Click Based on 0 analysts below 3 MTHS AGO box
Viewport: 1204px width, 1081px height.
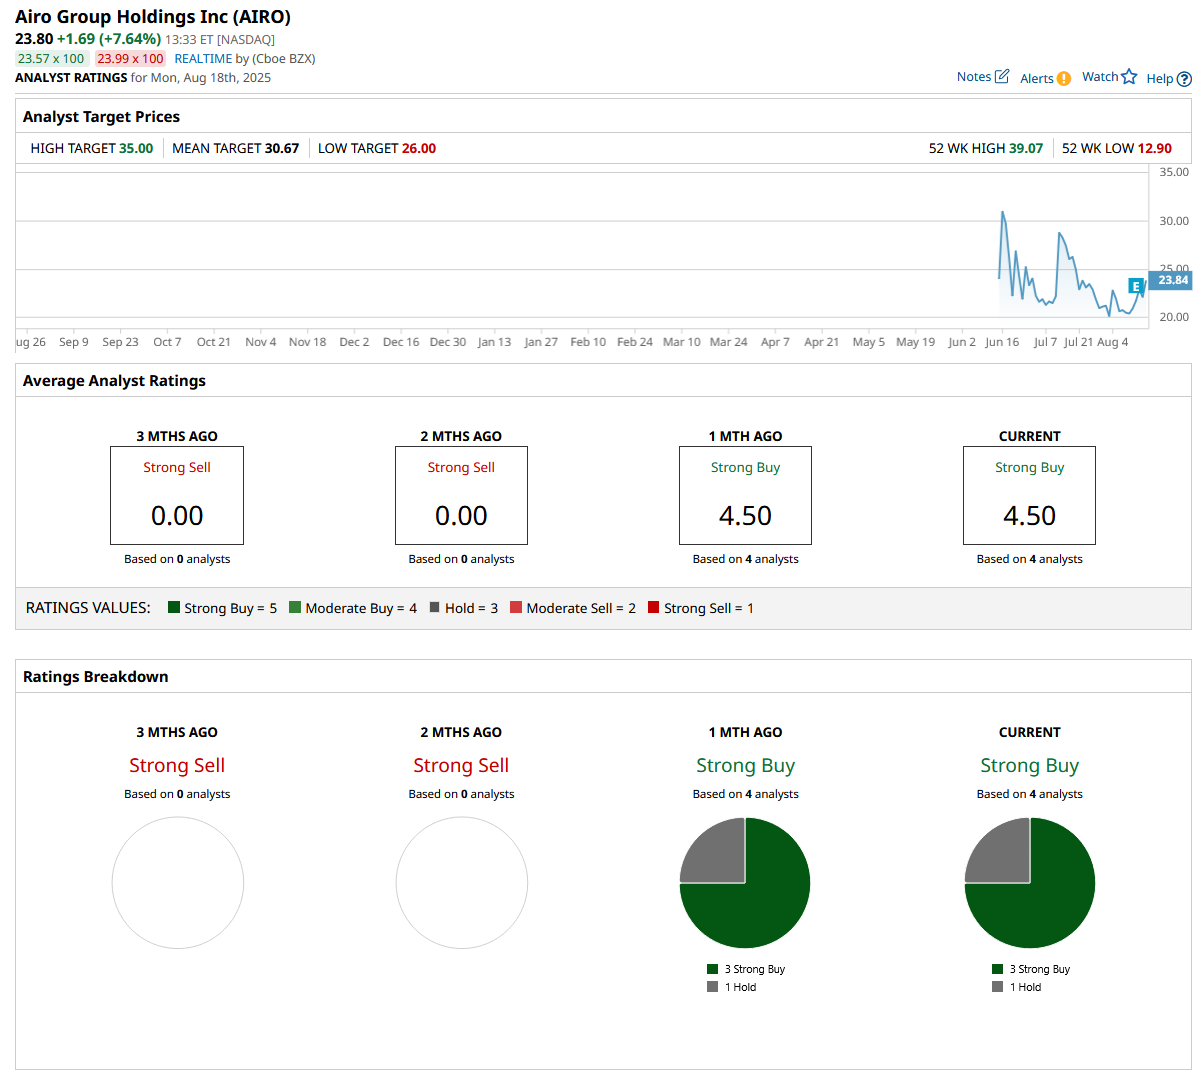tap(177, 559)
